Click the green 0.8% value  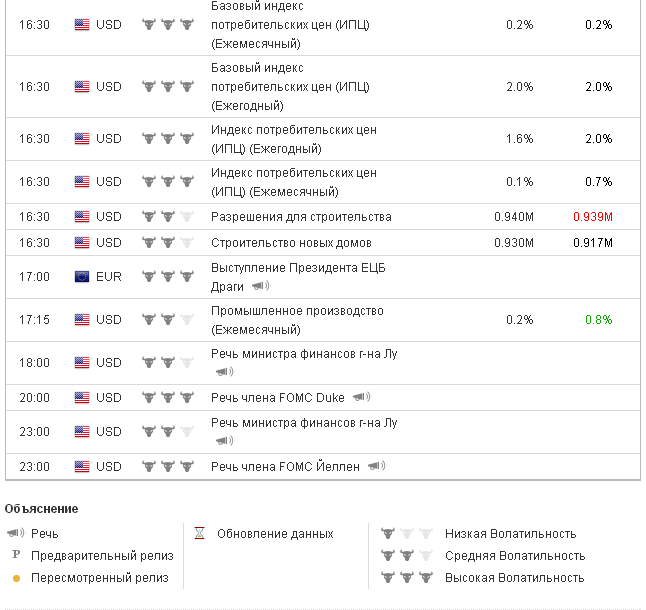click(x=598, y=320)
